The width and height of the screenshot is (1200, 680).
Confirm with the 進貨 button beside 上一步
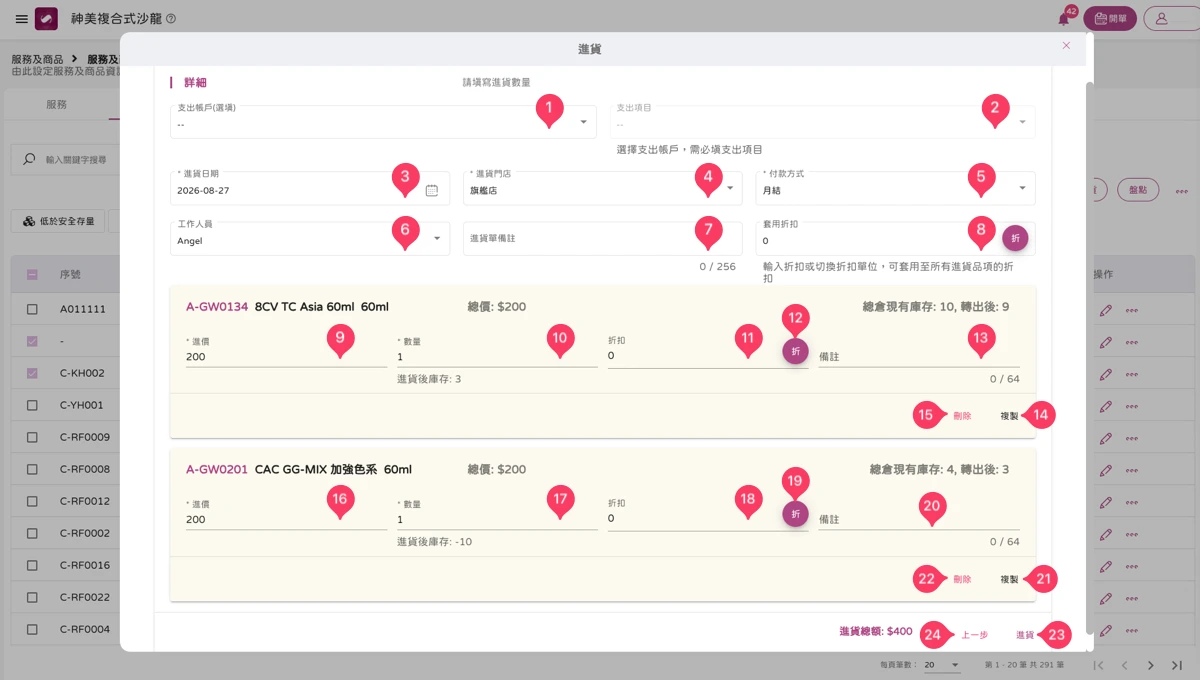tap(1025, 635)
